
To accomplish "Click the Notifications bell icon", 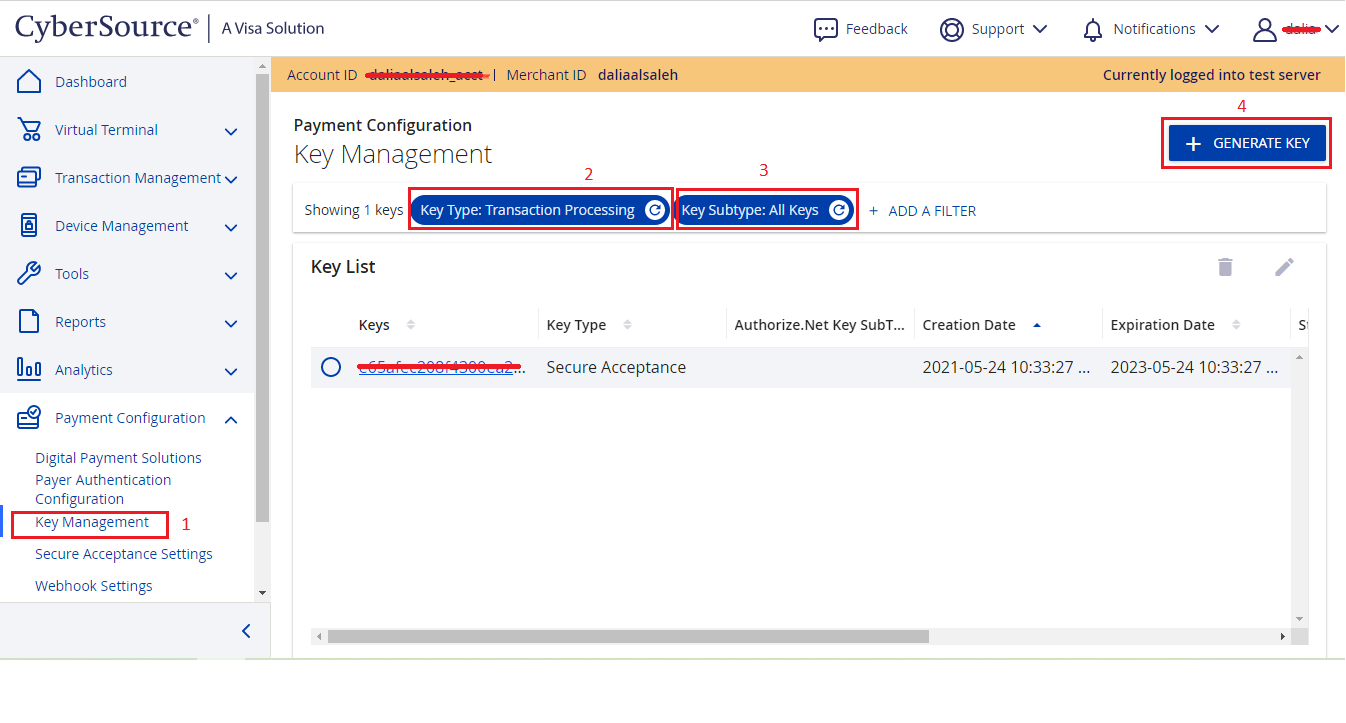I will [1093, 29].
